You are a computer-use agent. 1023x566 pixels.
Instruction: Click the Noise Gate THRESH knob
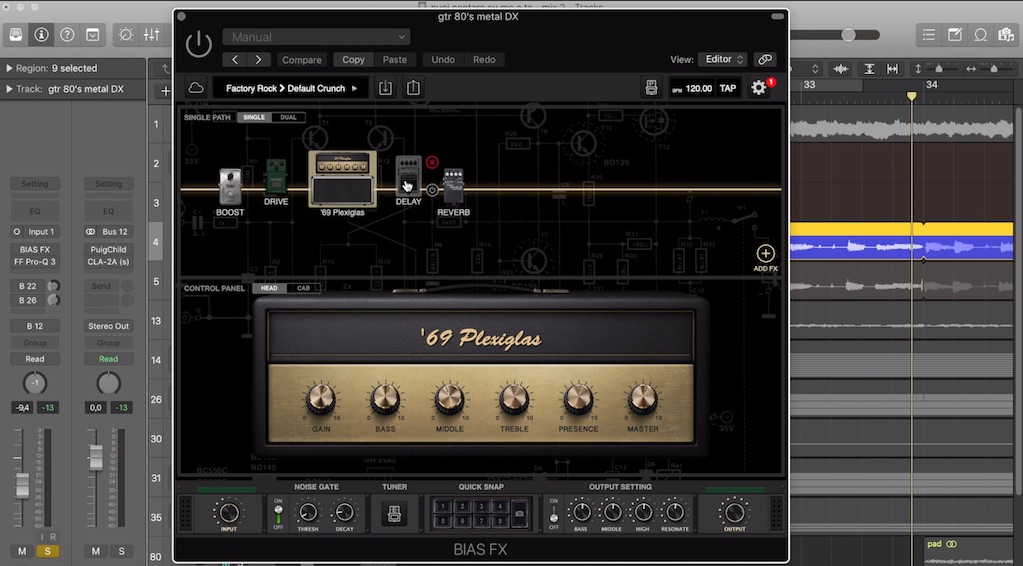click(308, 513)
